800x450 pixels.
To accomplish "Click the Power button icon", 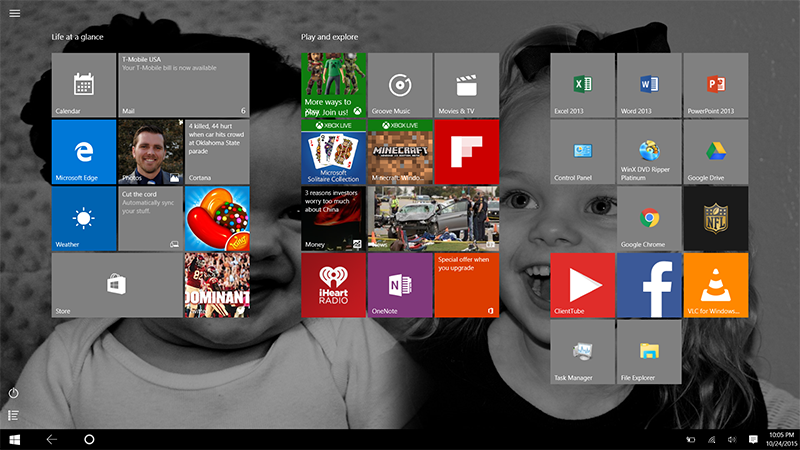I will [14, 393].
